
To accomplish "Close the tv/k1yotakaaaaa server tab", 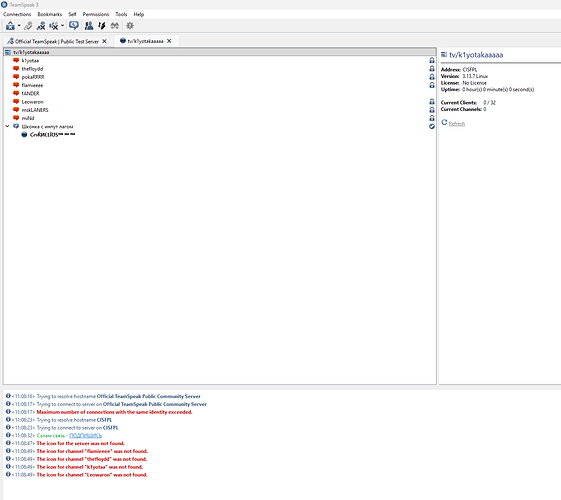I will (169, 41).
